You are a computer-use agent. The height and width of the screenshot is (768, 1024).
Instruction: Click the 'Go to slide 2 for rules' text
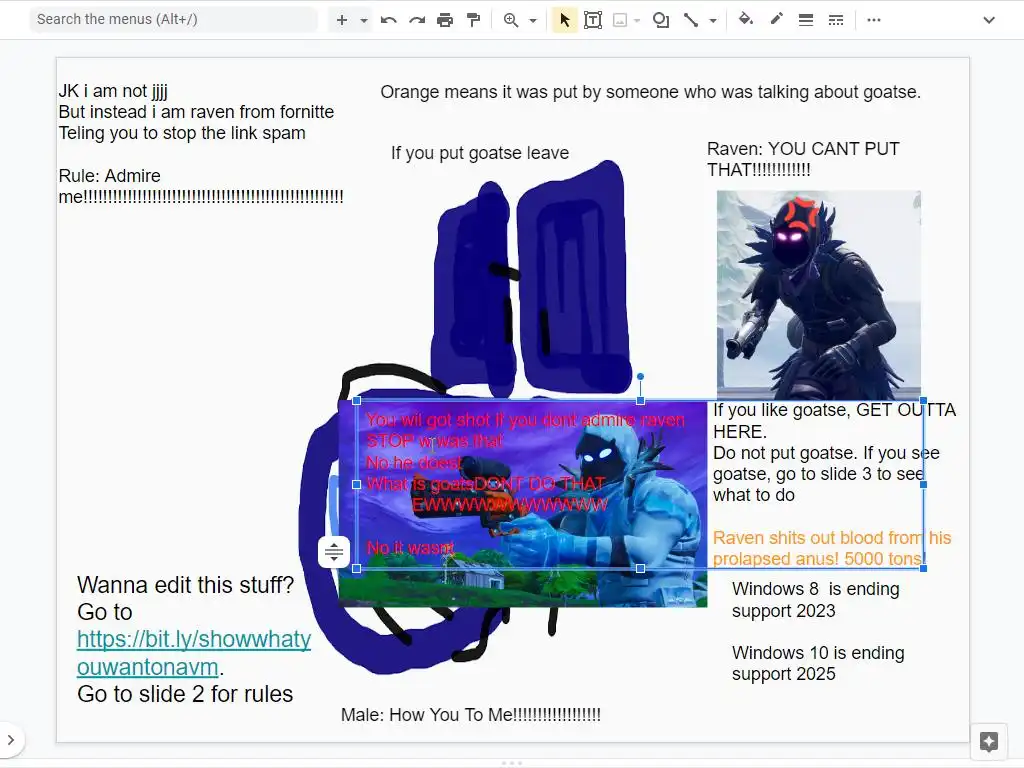(185, 694)
